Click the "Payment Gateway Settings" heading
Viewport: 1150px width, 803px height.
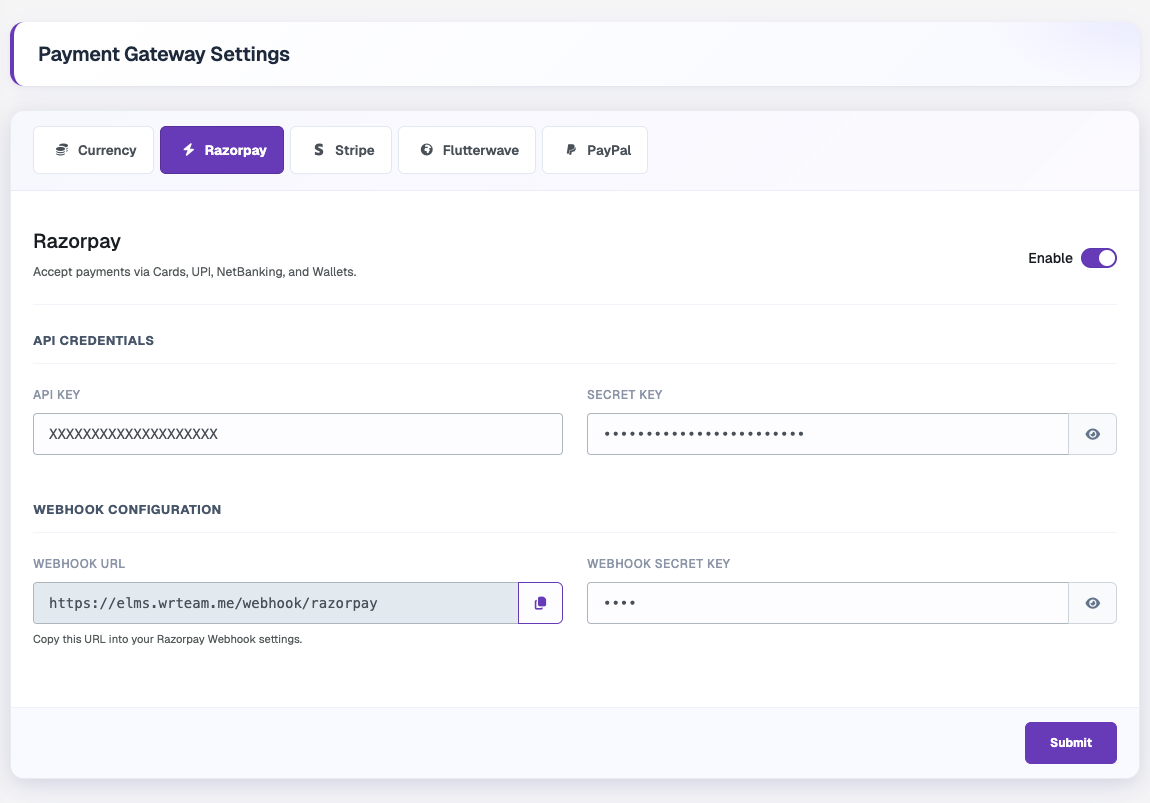(164, 54)
